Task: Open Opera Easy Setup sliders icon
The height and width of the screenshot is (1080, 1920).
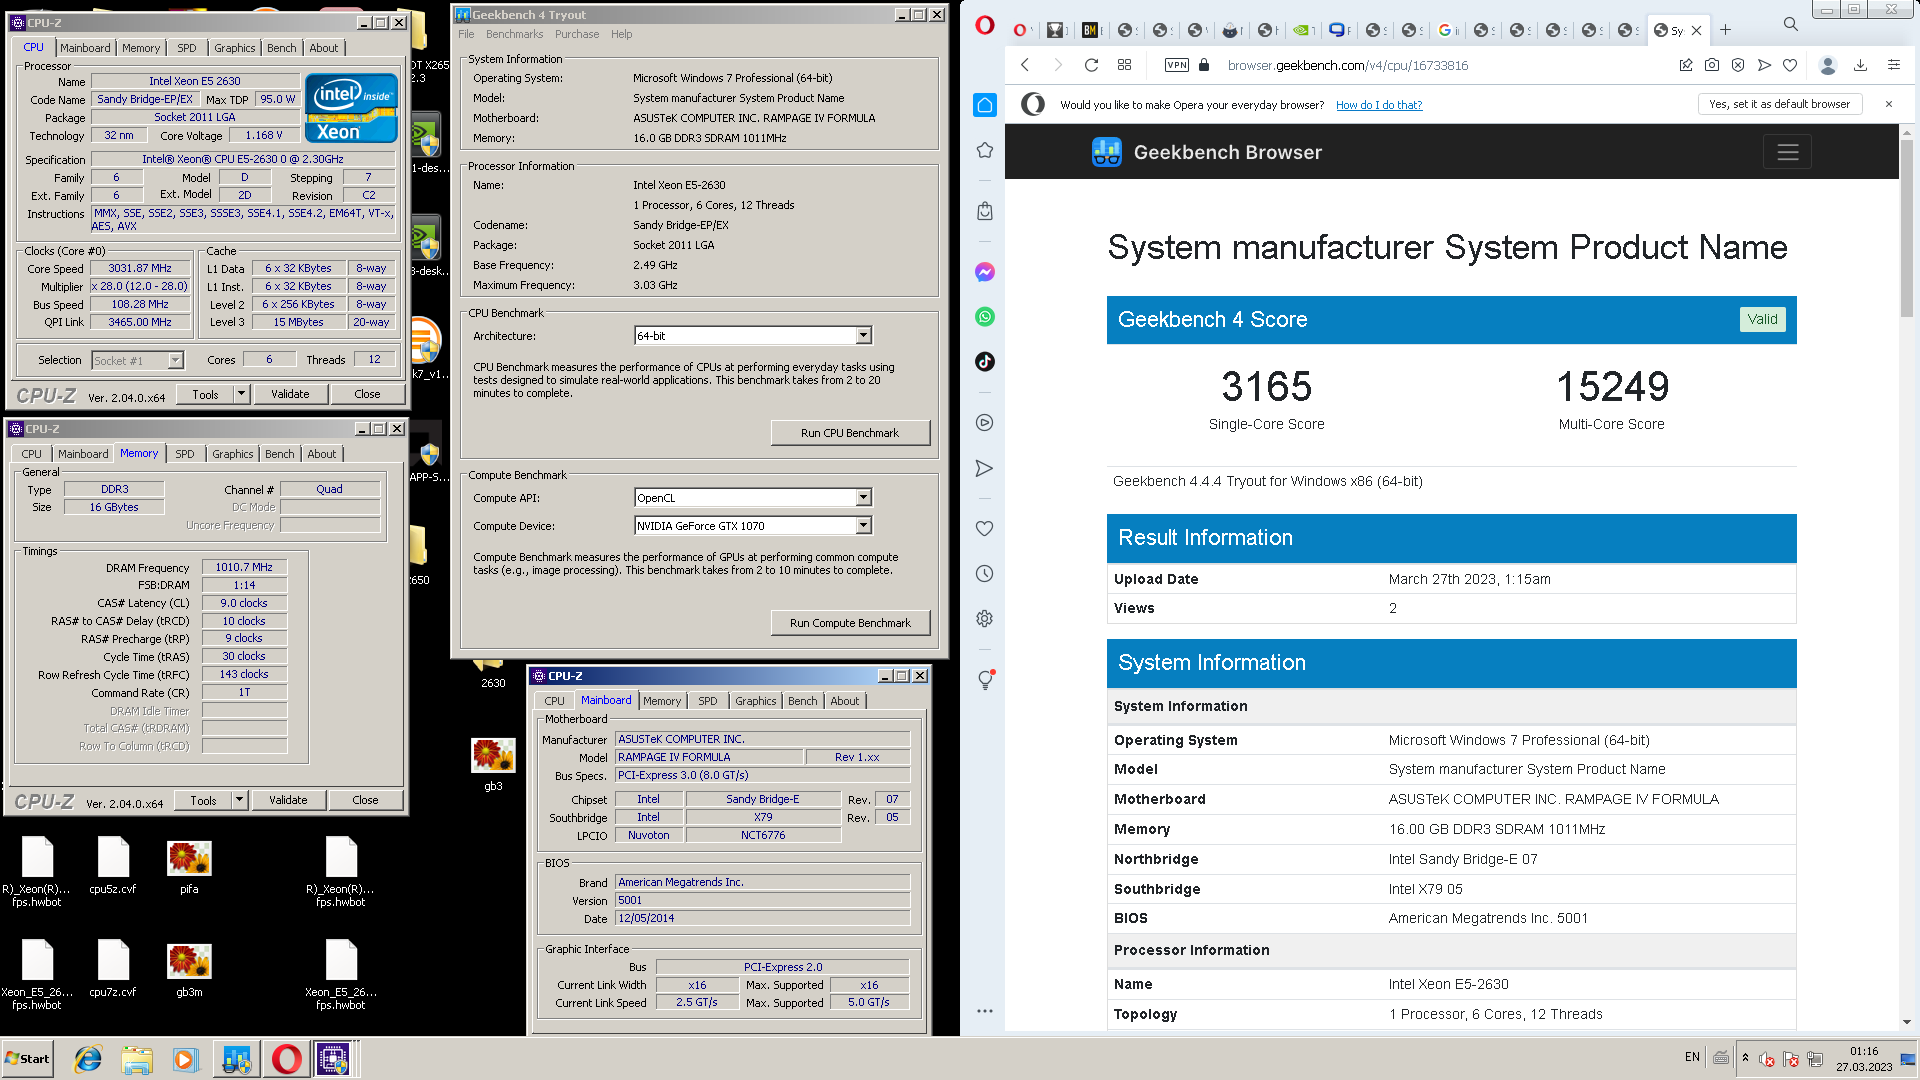Action: (x=1894, y=65)
